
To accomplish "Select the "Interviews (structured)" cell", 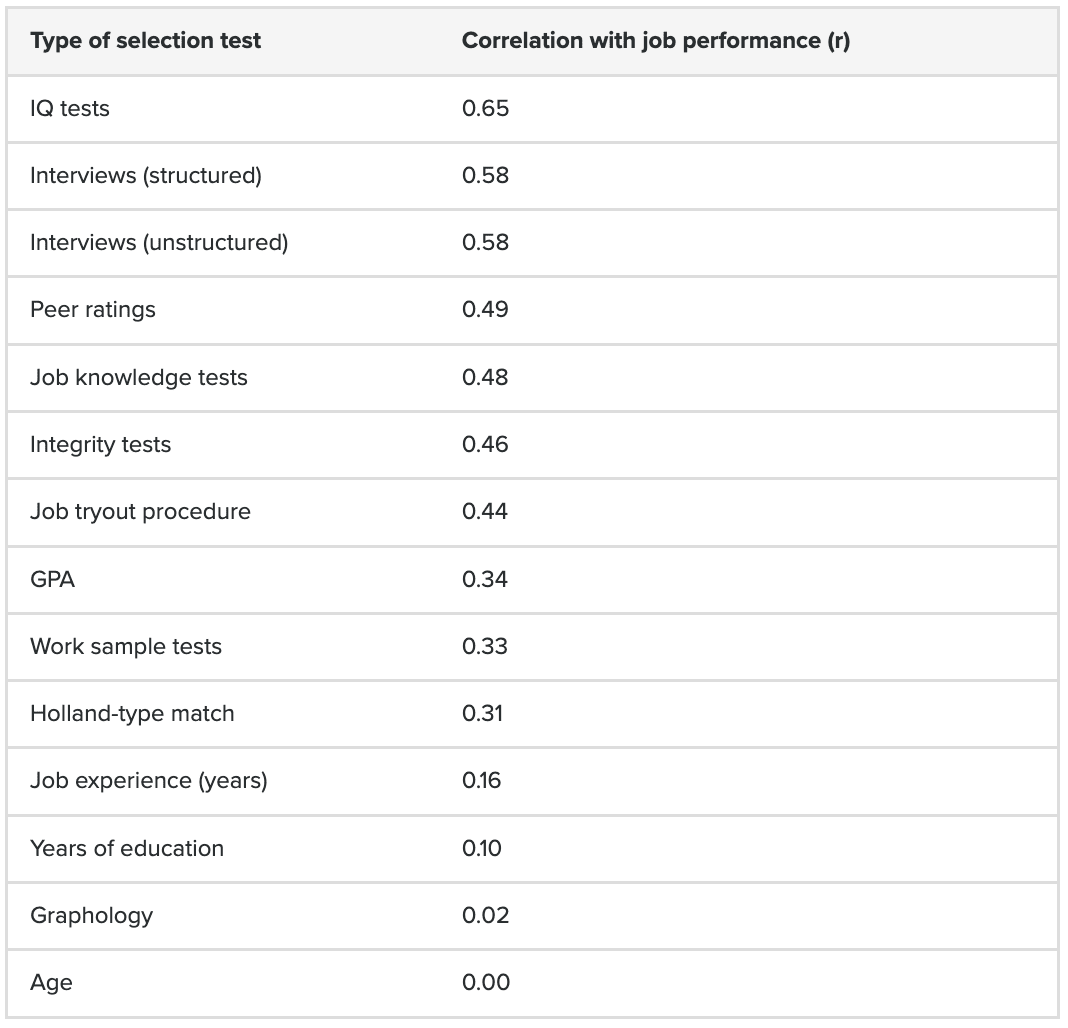I will click(x=146, y=175).
